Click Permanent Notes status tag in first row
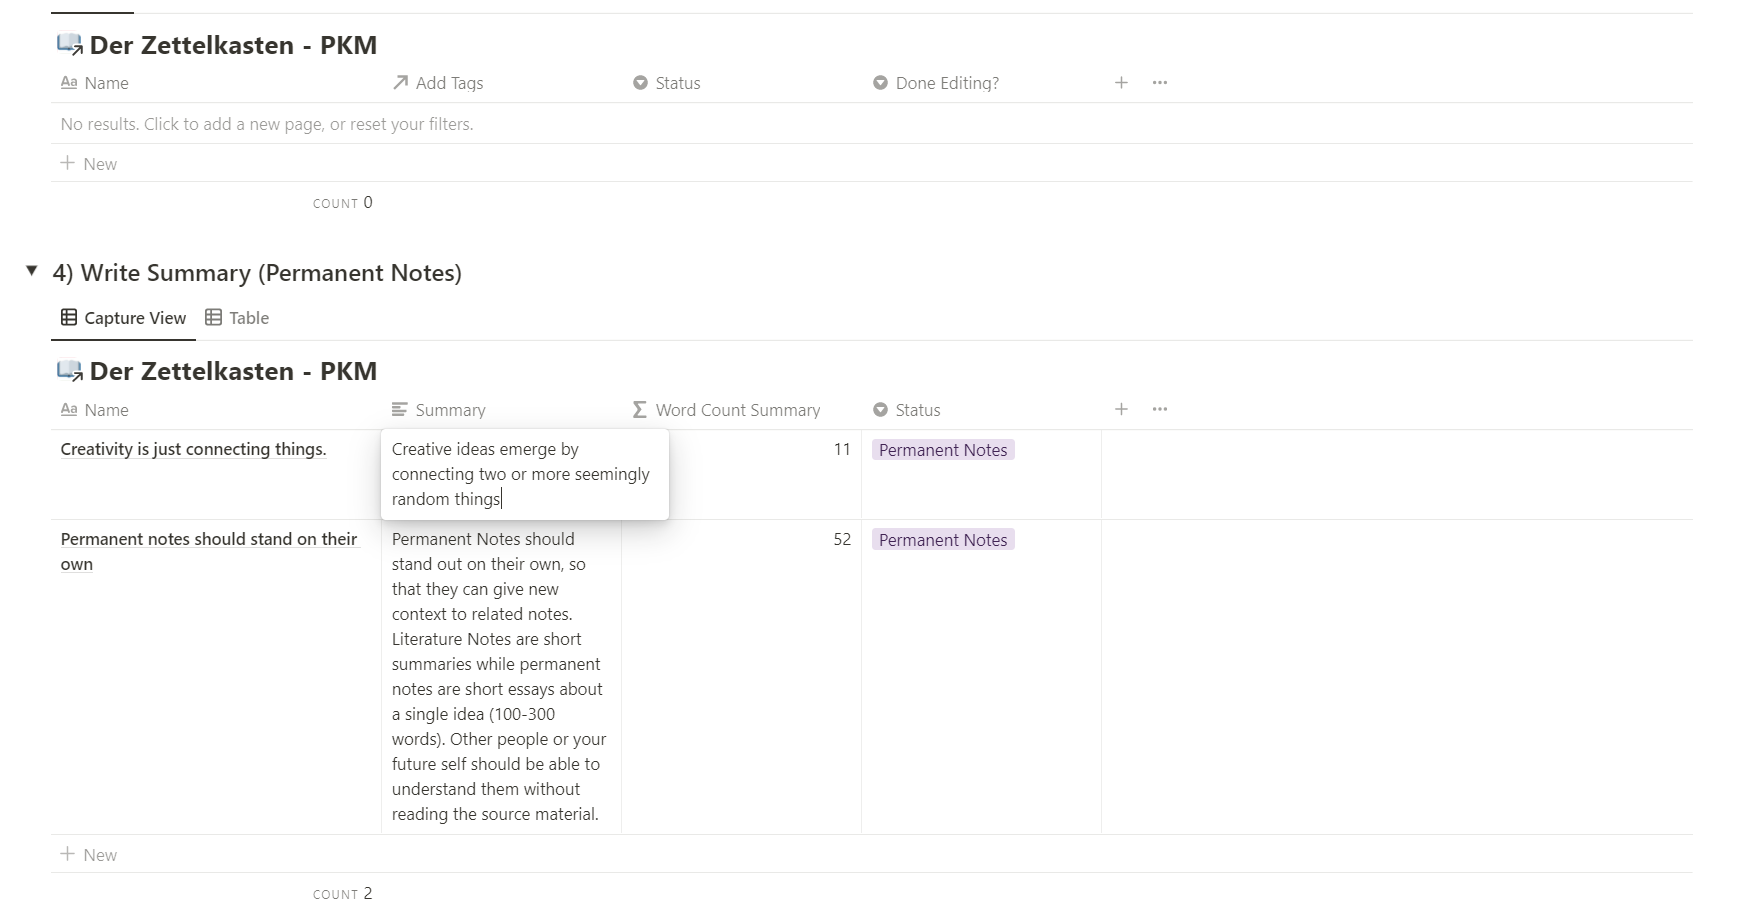 [942, 450]
